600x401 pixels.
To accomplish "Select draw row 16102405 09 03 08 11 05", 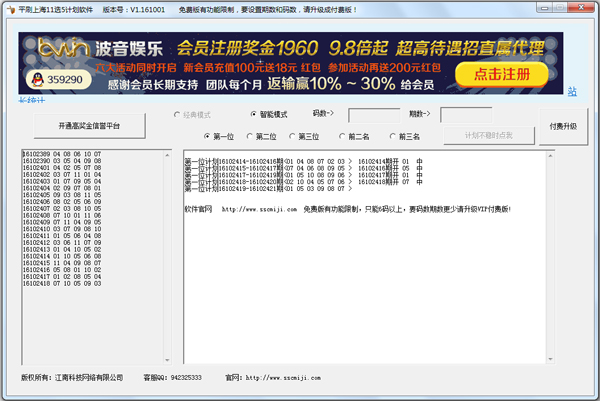I will [62, 195].
